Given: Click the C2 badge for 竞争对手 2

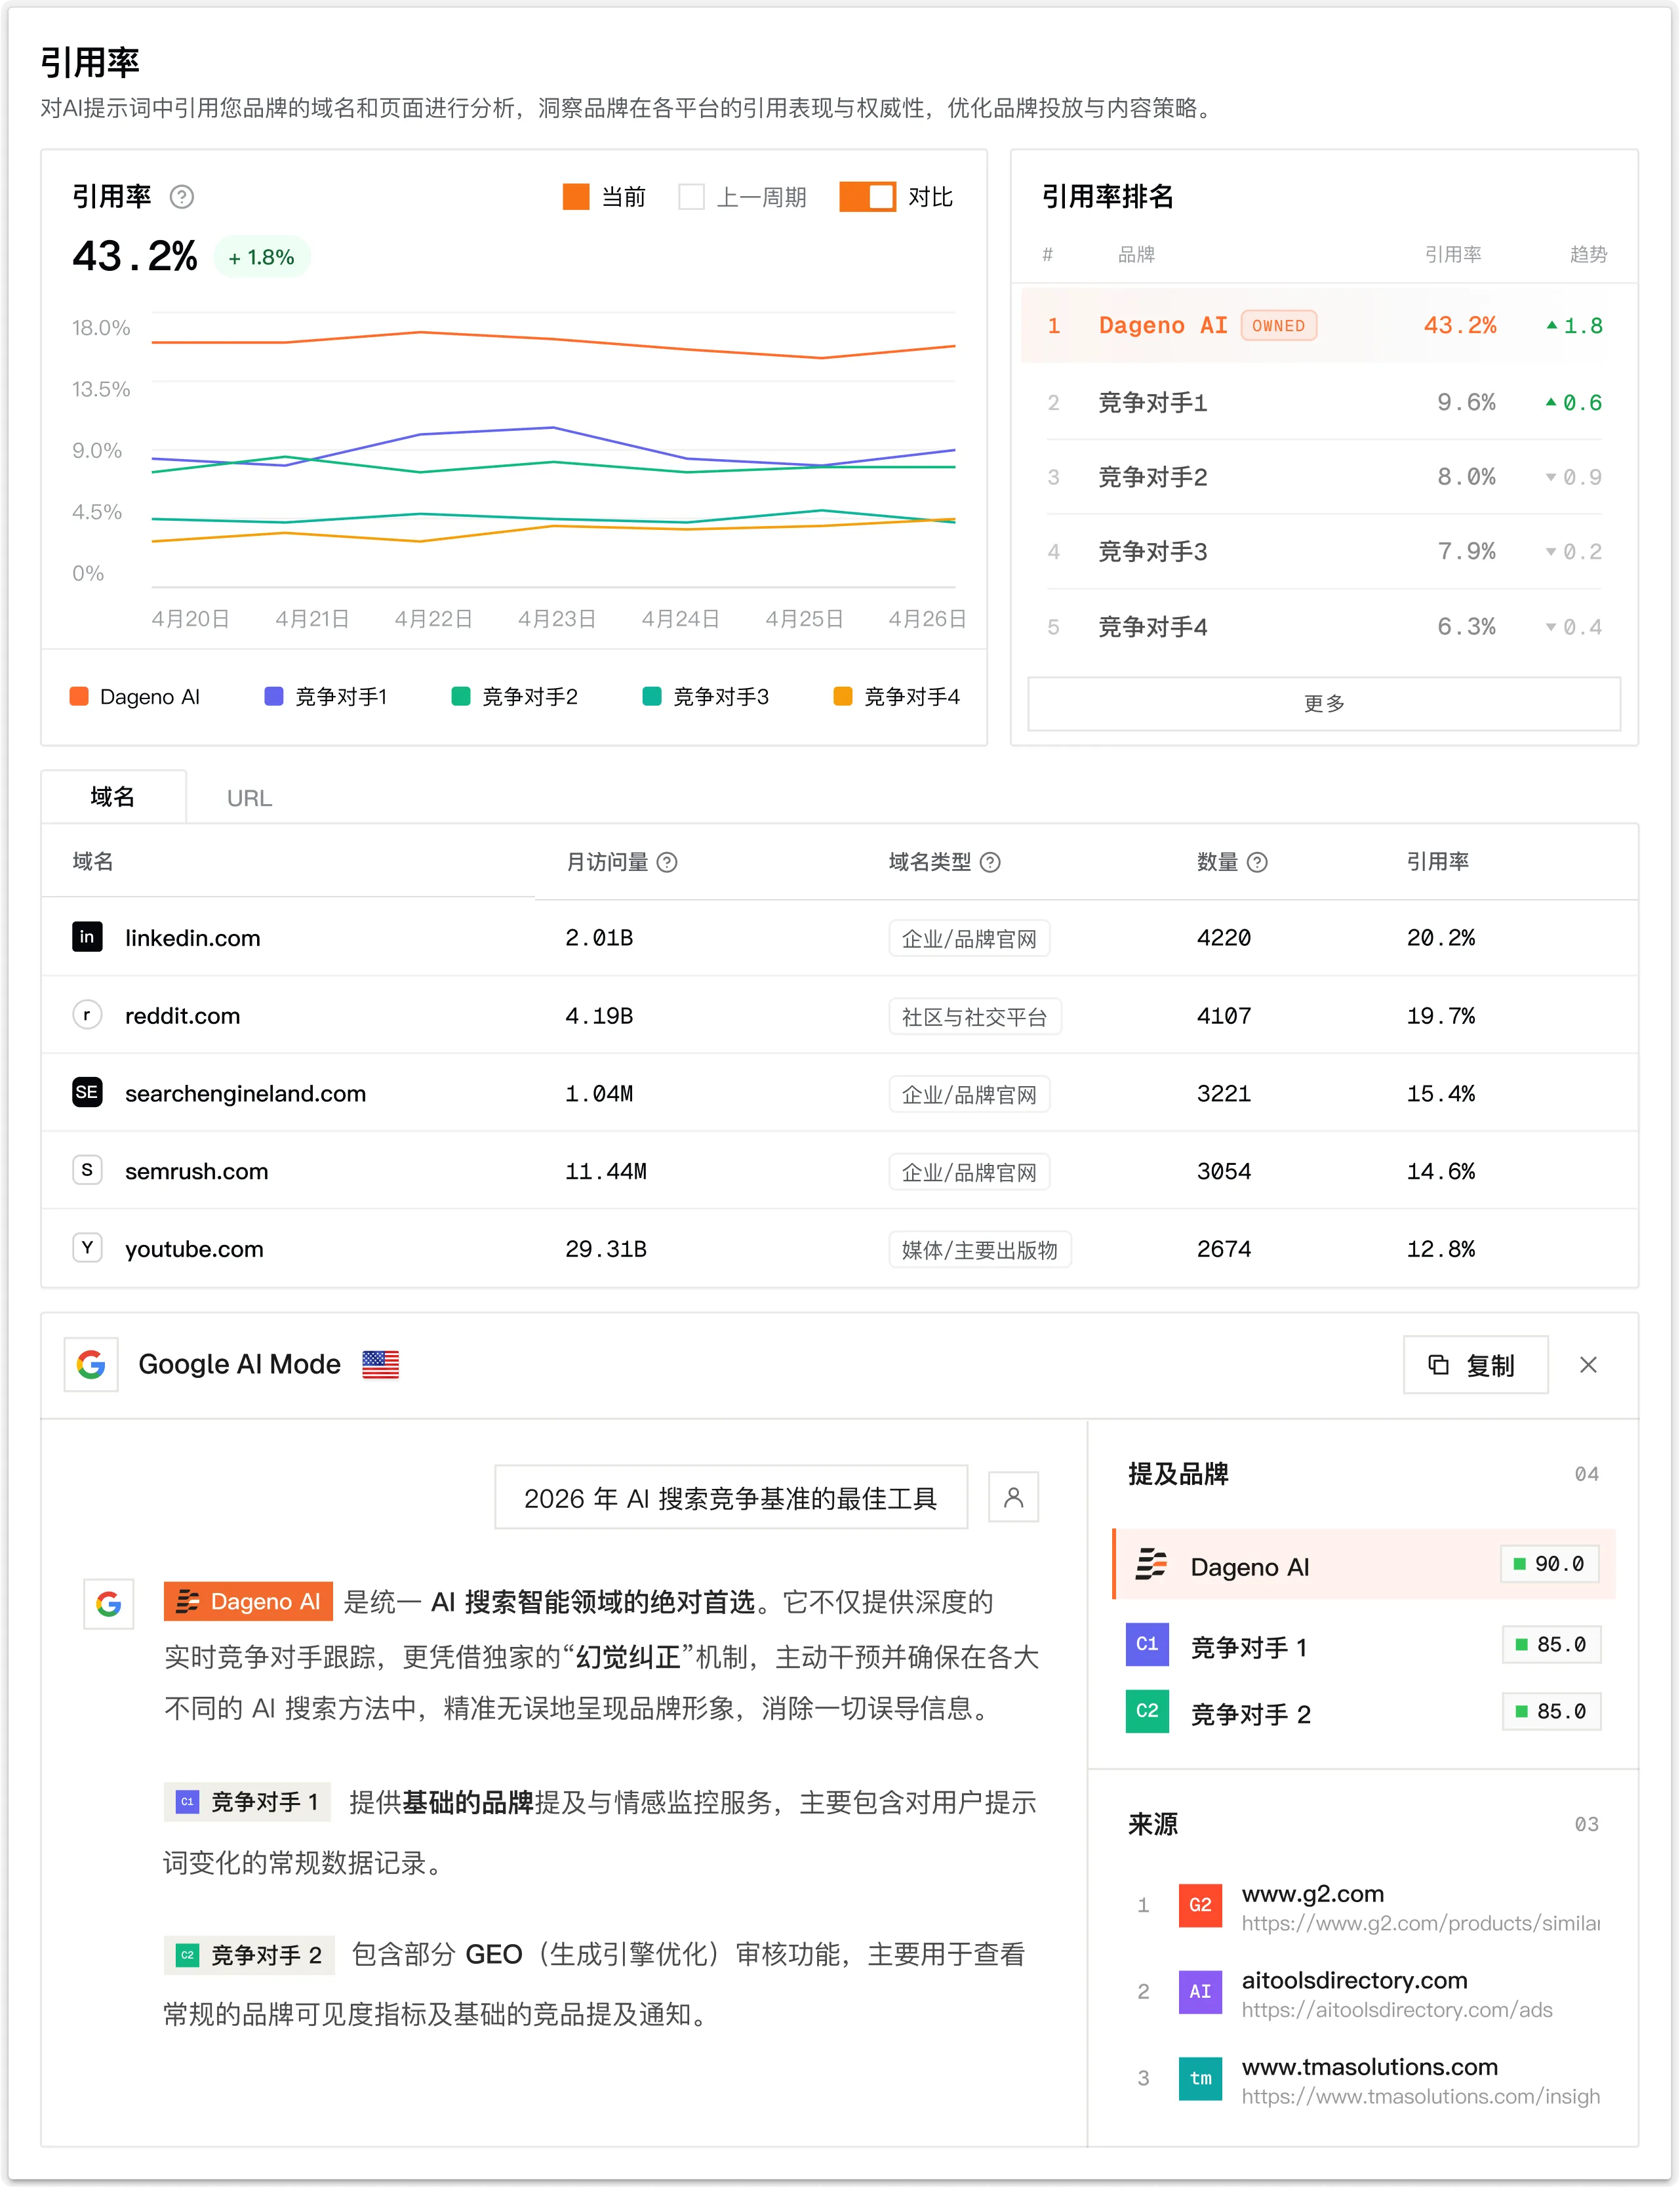Looking at the screenshot, I should pyautogui.click(x=1147, y=1711).
